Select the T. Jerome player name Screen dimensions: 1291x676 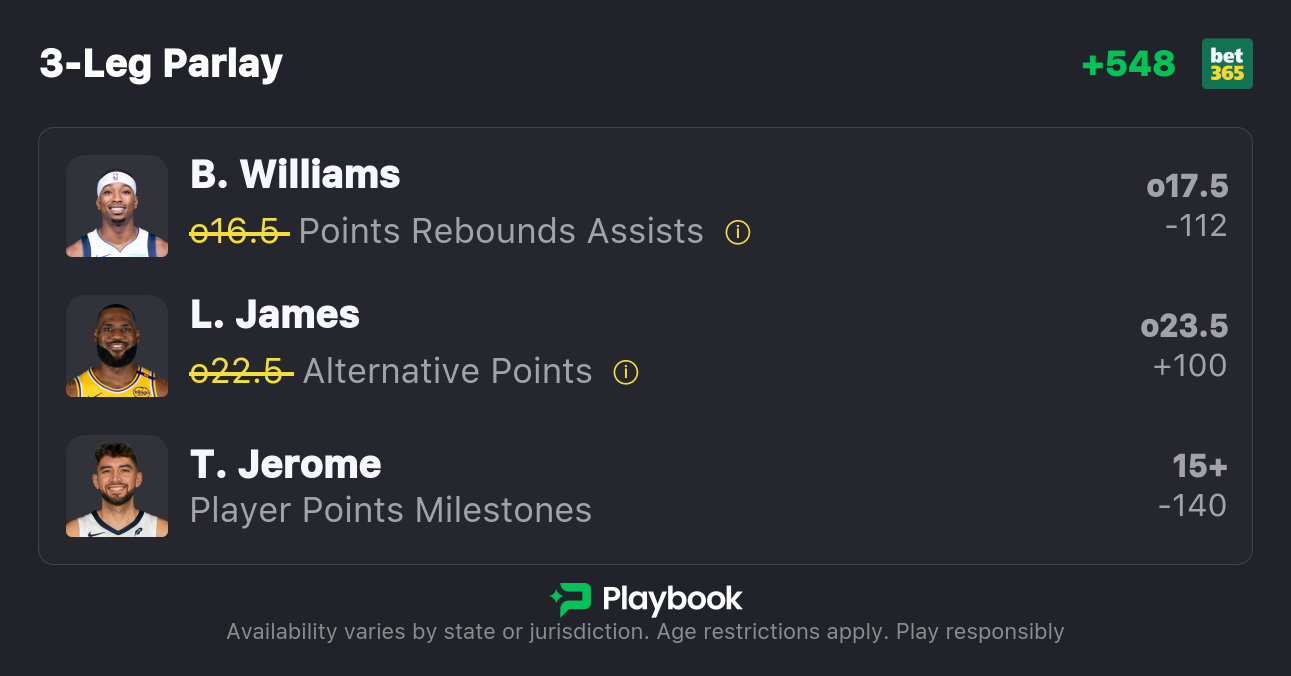[286, 465]
